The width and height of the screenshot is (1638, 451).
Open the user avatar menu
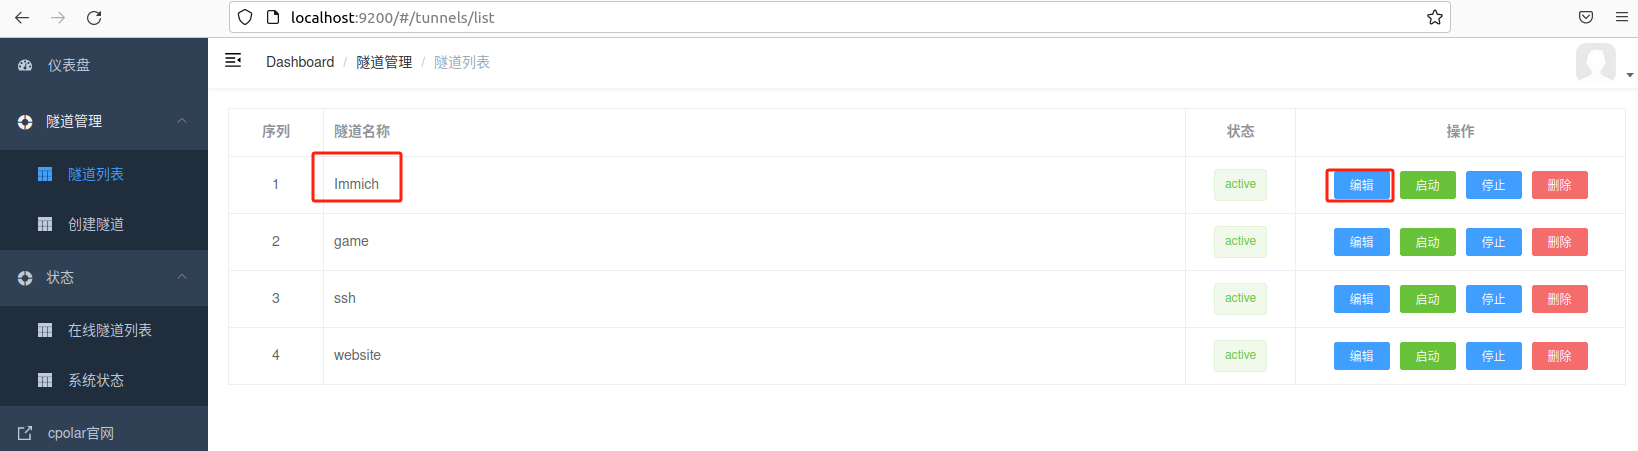click(x=1597, y=63)
